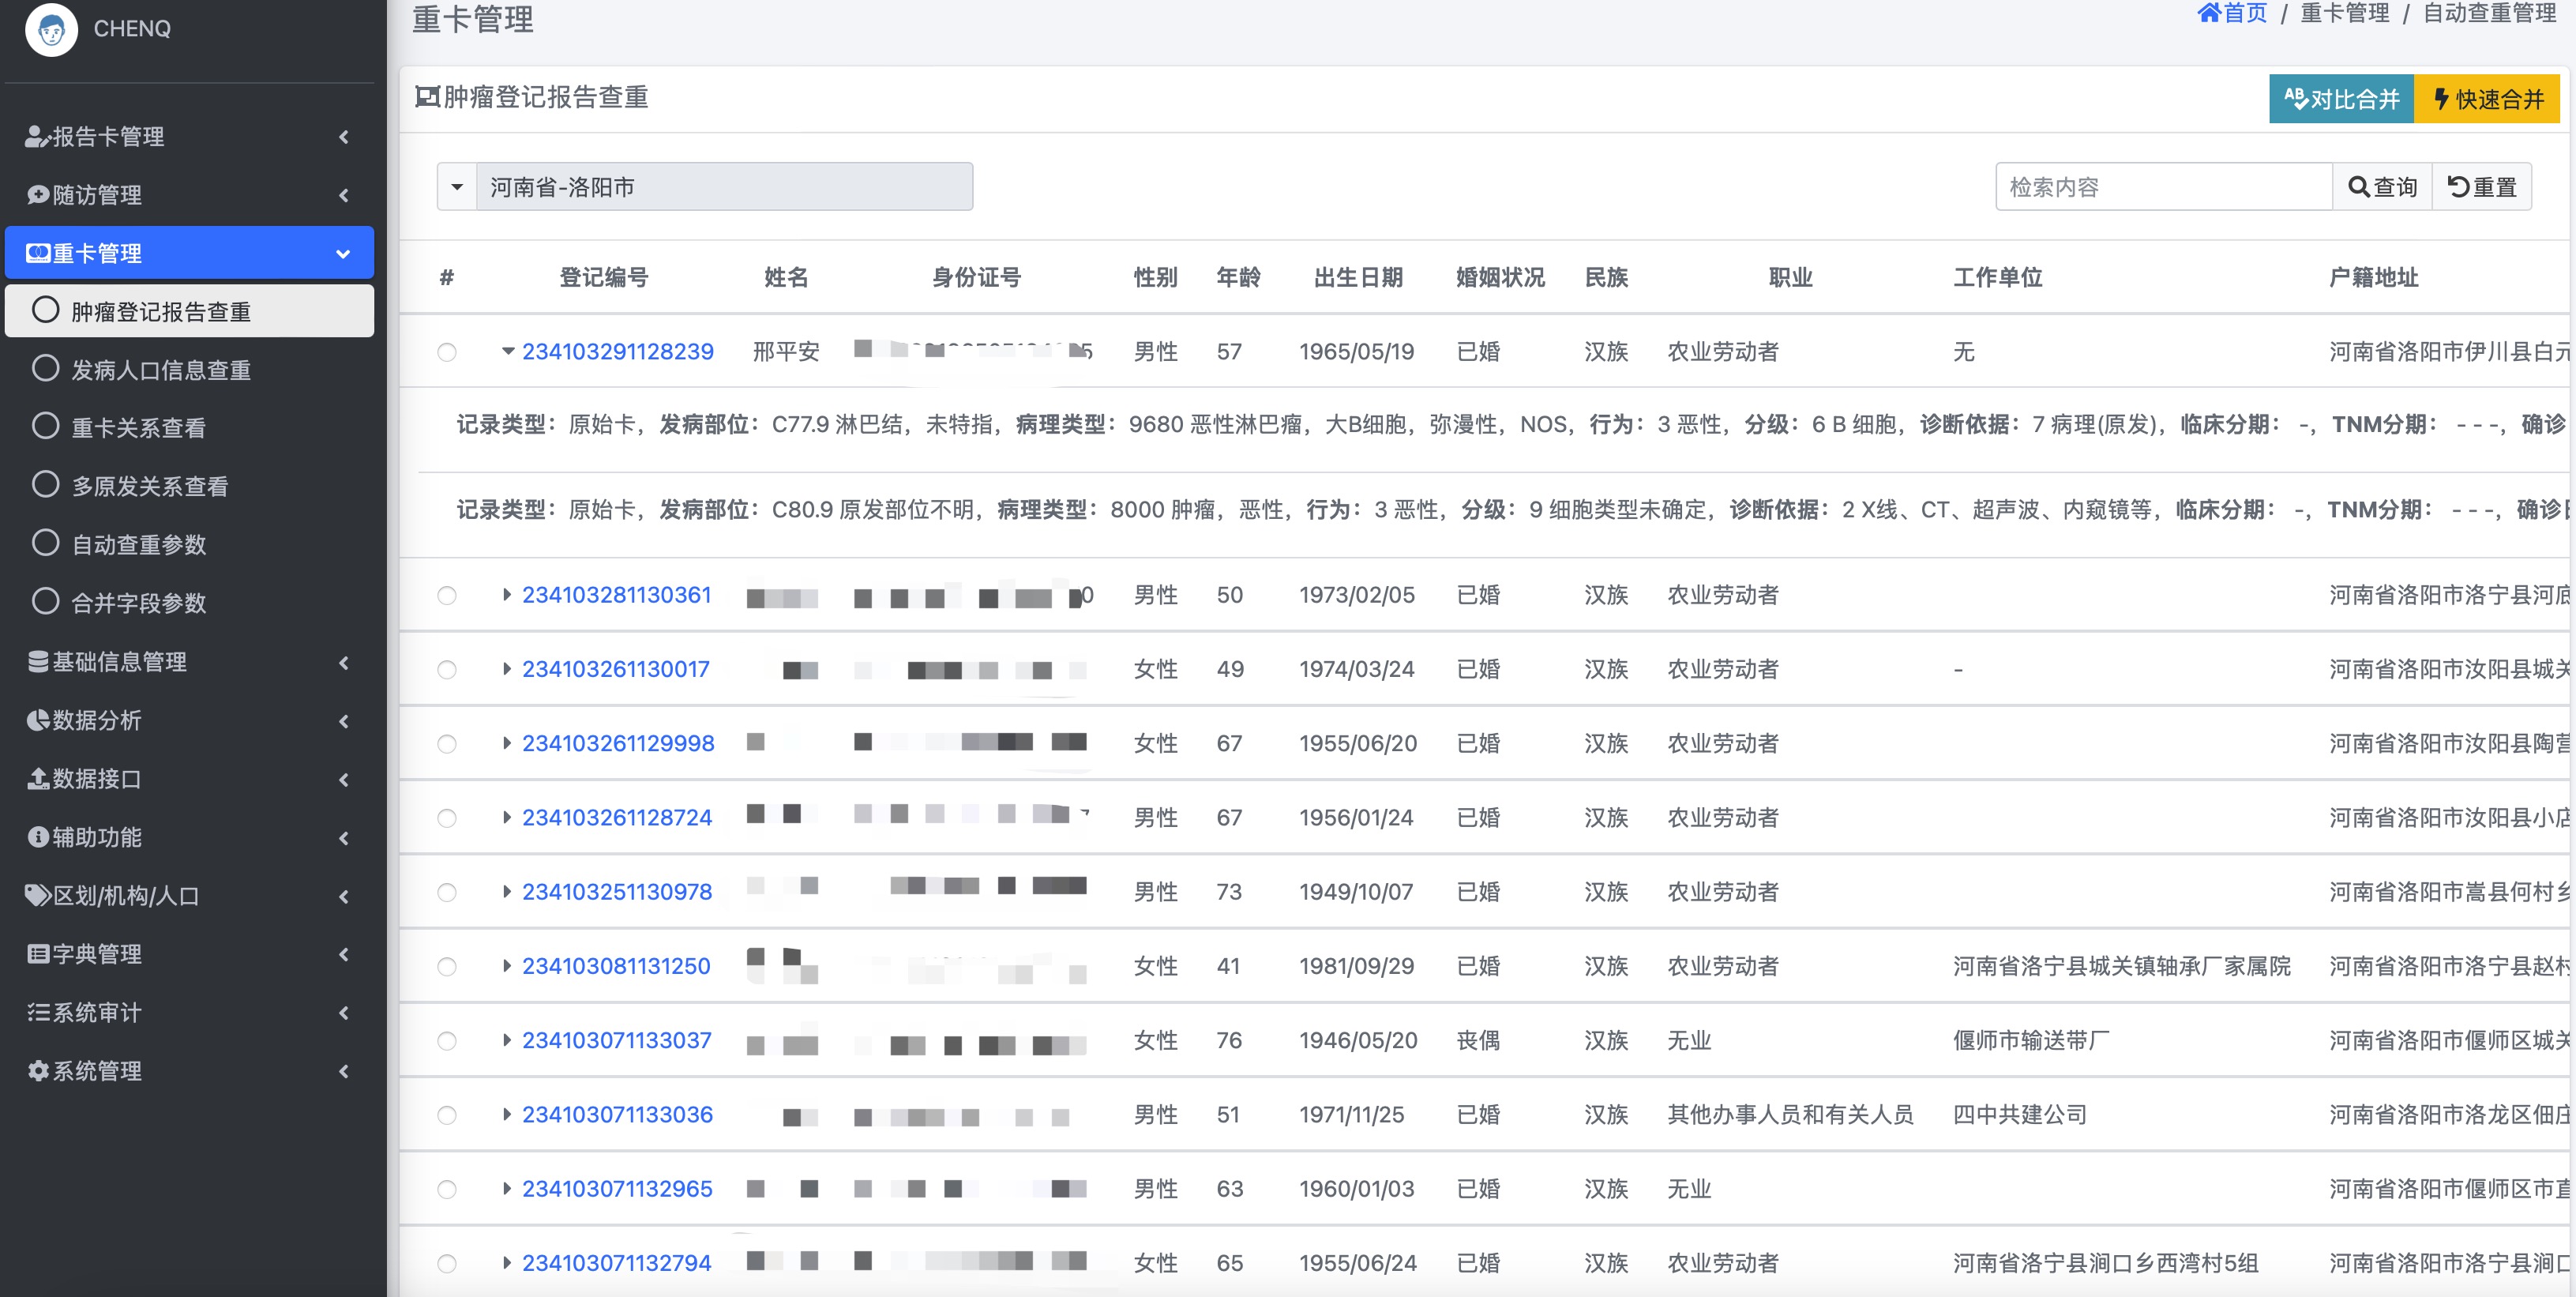Click the 查询 search button
The image size is (2576, 1297).
pos(2382,187)
